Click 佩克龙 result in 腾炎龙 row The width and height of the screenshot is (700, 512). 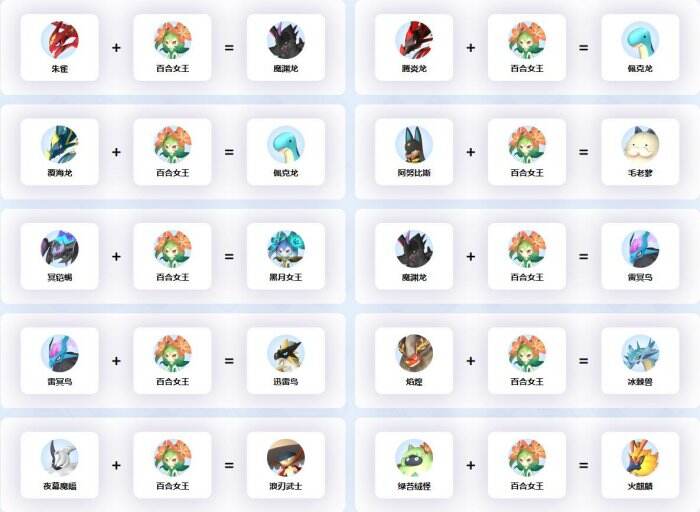coord(640,47)
